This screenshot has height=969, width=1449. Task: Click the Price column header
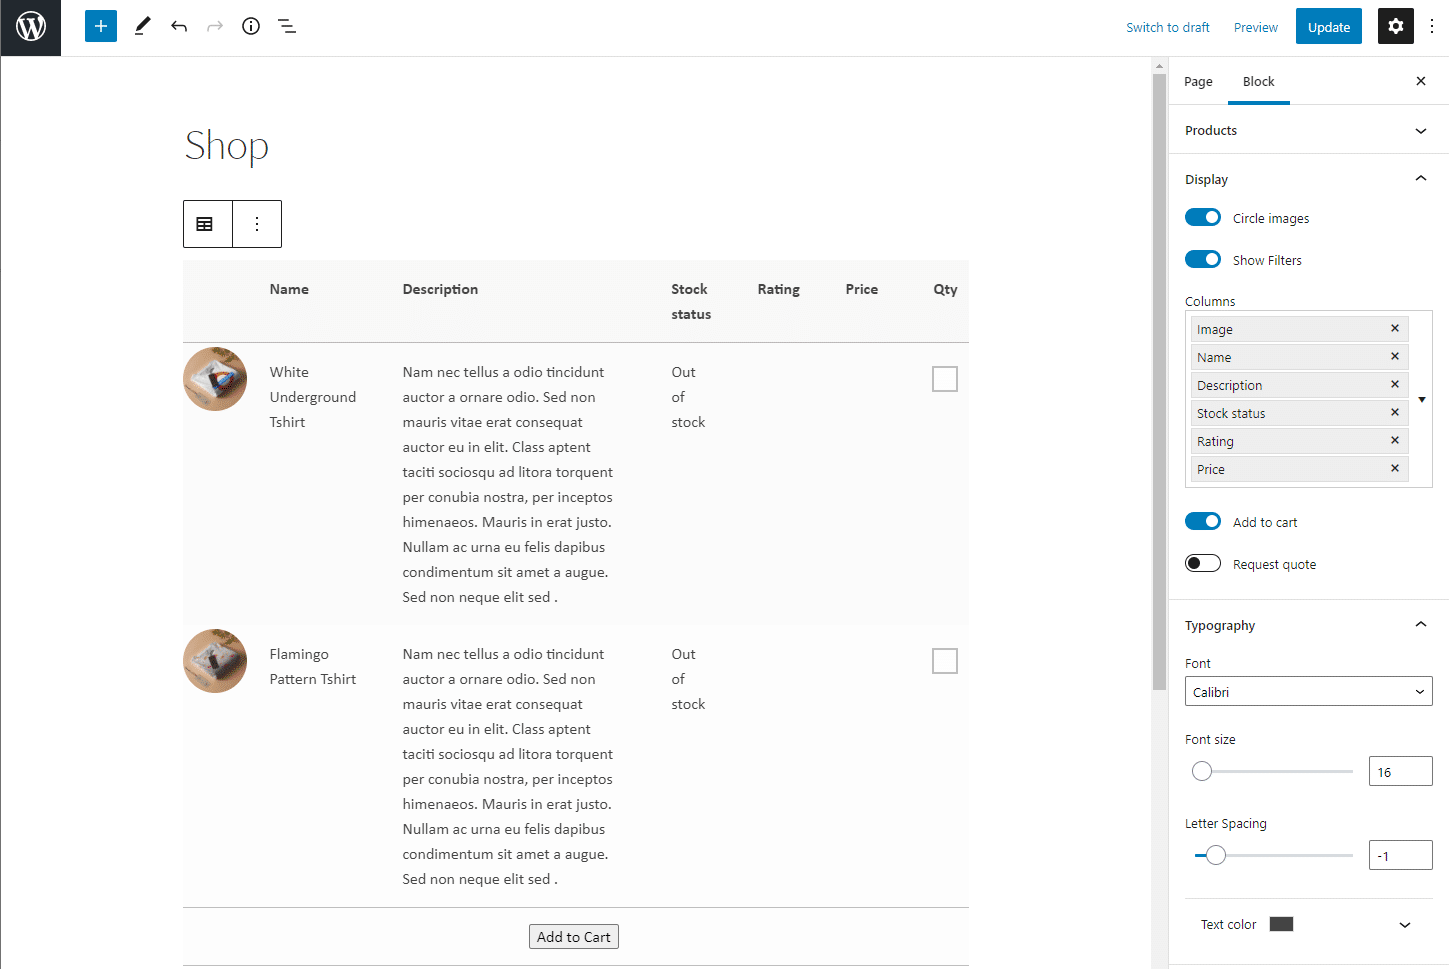[x=862, y=289]
